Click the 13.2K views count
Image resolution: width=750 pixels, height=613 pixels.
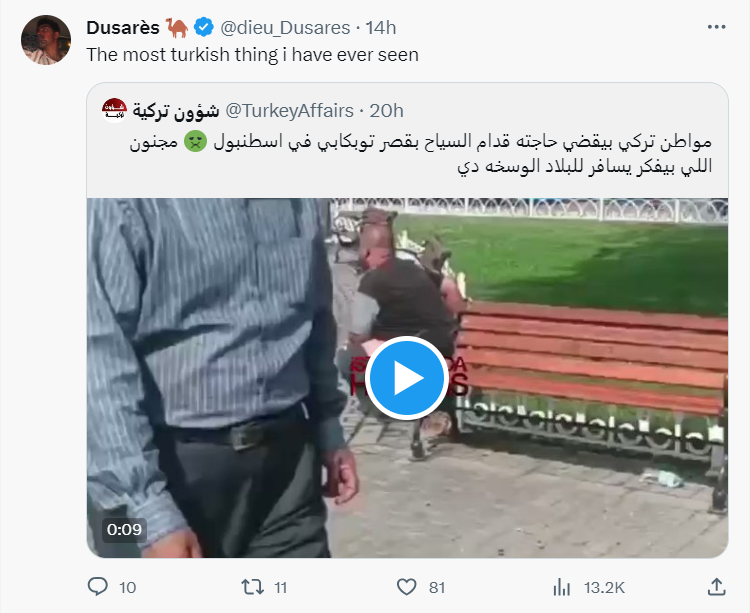pyautogui.click(x=604, y=587)
